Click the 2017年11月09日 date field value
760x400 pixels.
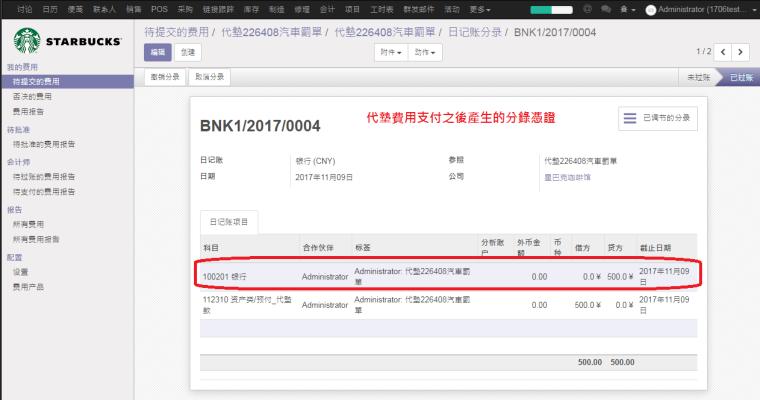click(x=324, y=177)
